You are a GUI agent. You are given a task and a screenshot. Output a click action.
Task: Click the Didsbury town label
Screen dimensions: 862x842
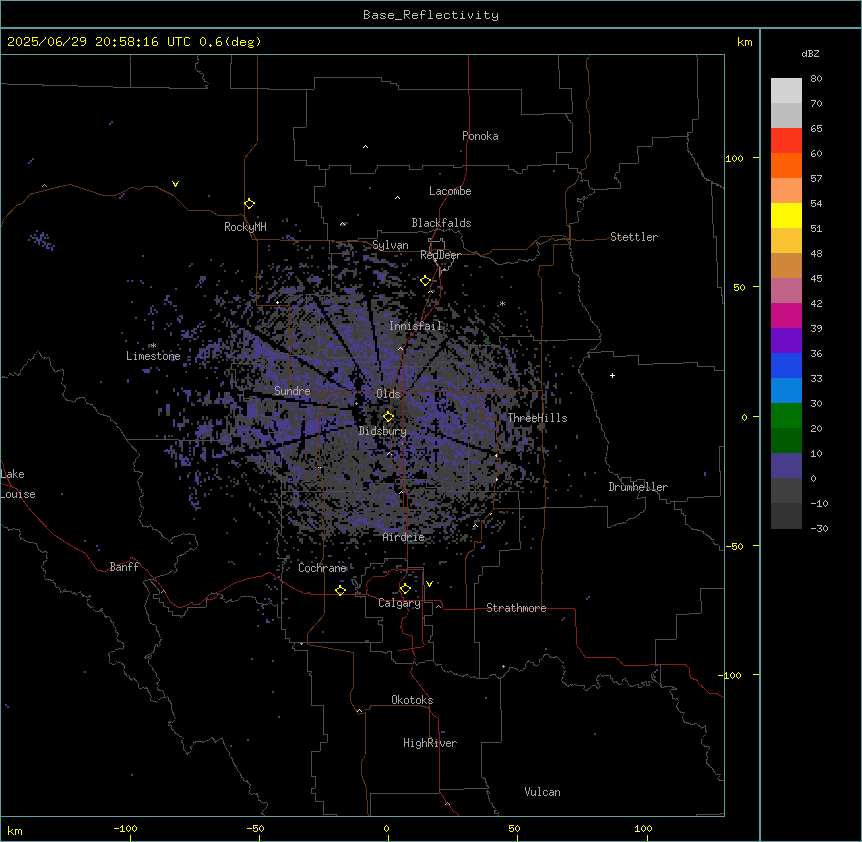click(x=383, y=431)
